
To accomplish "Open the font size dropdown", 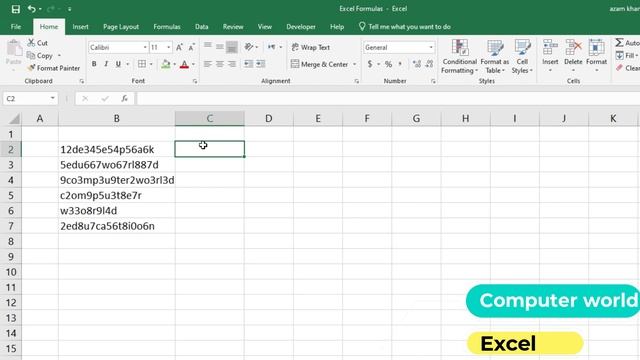I will 168,47.
